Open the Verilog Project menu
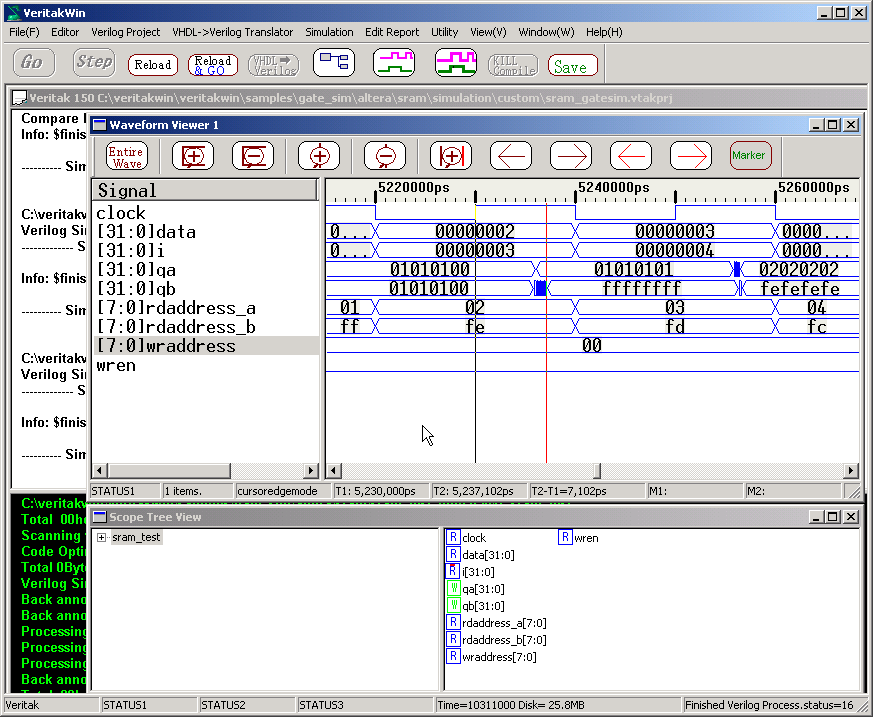The height and width of the screenshot is (717, 873). tap(125, 32)
